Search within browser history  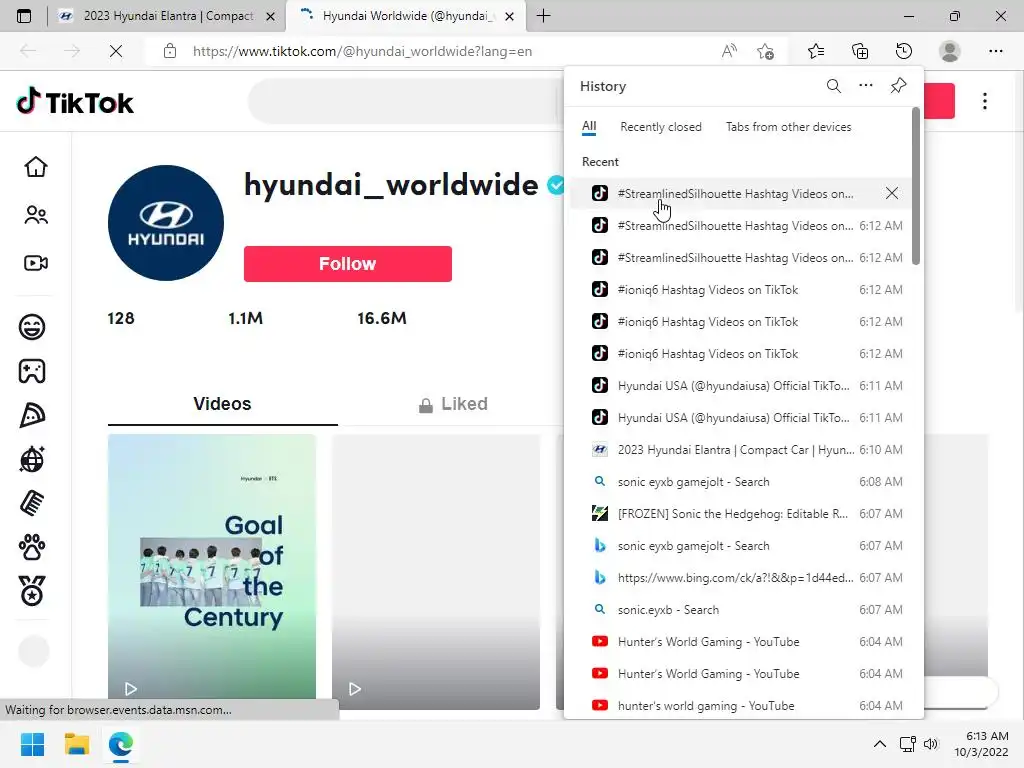[x=834, y=86]
